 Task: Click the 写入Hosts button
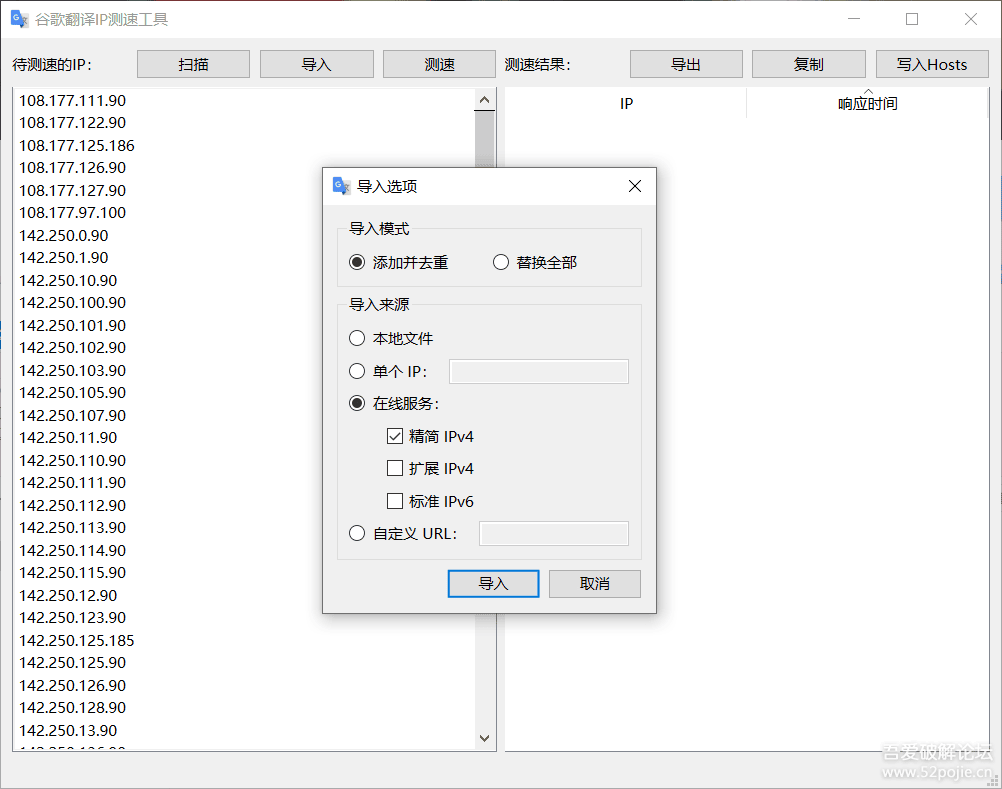click(x=932, y=65)
